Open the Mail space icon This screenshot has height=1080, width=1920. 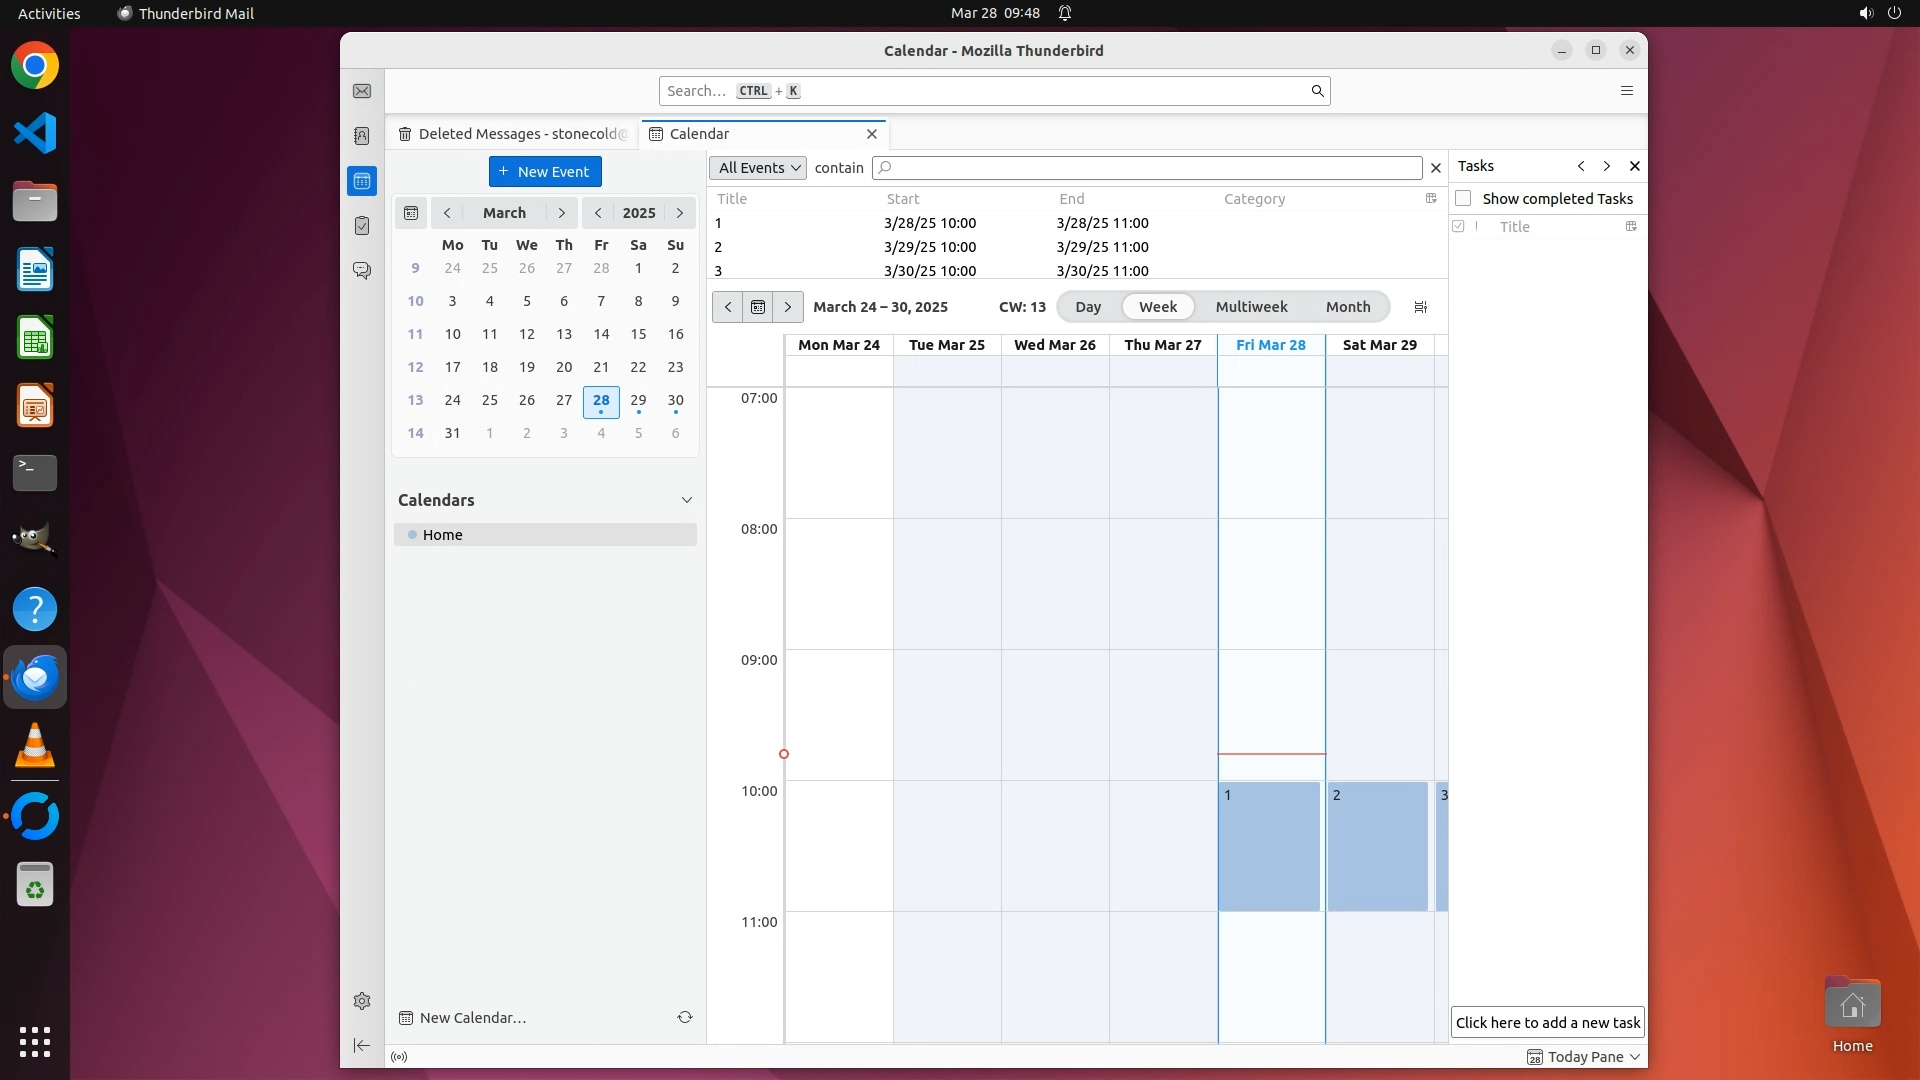pos(362,91)
